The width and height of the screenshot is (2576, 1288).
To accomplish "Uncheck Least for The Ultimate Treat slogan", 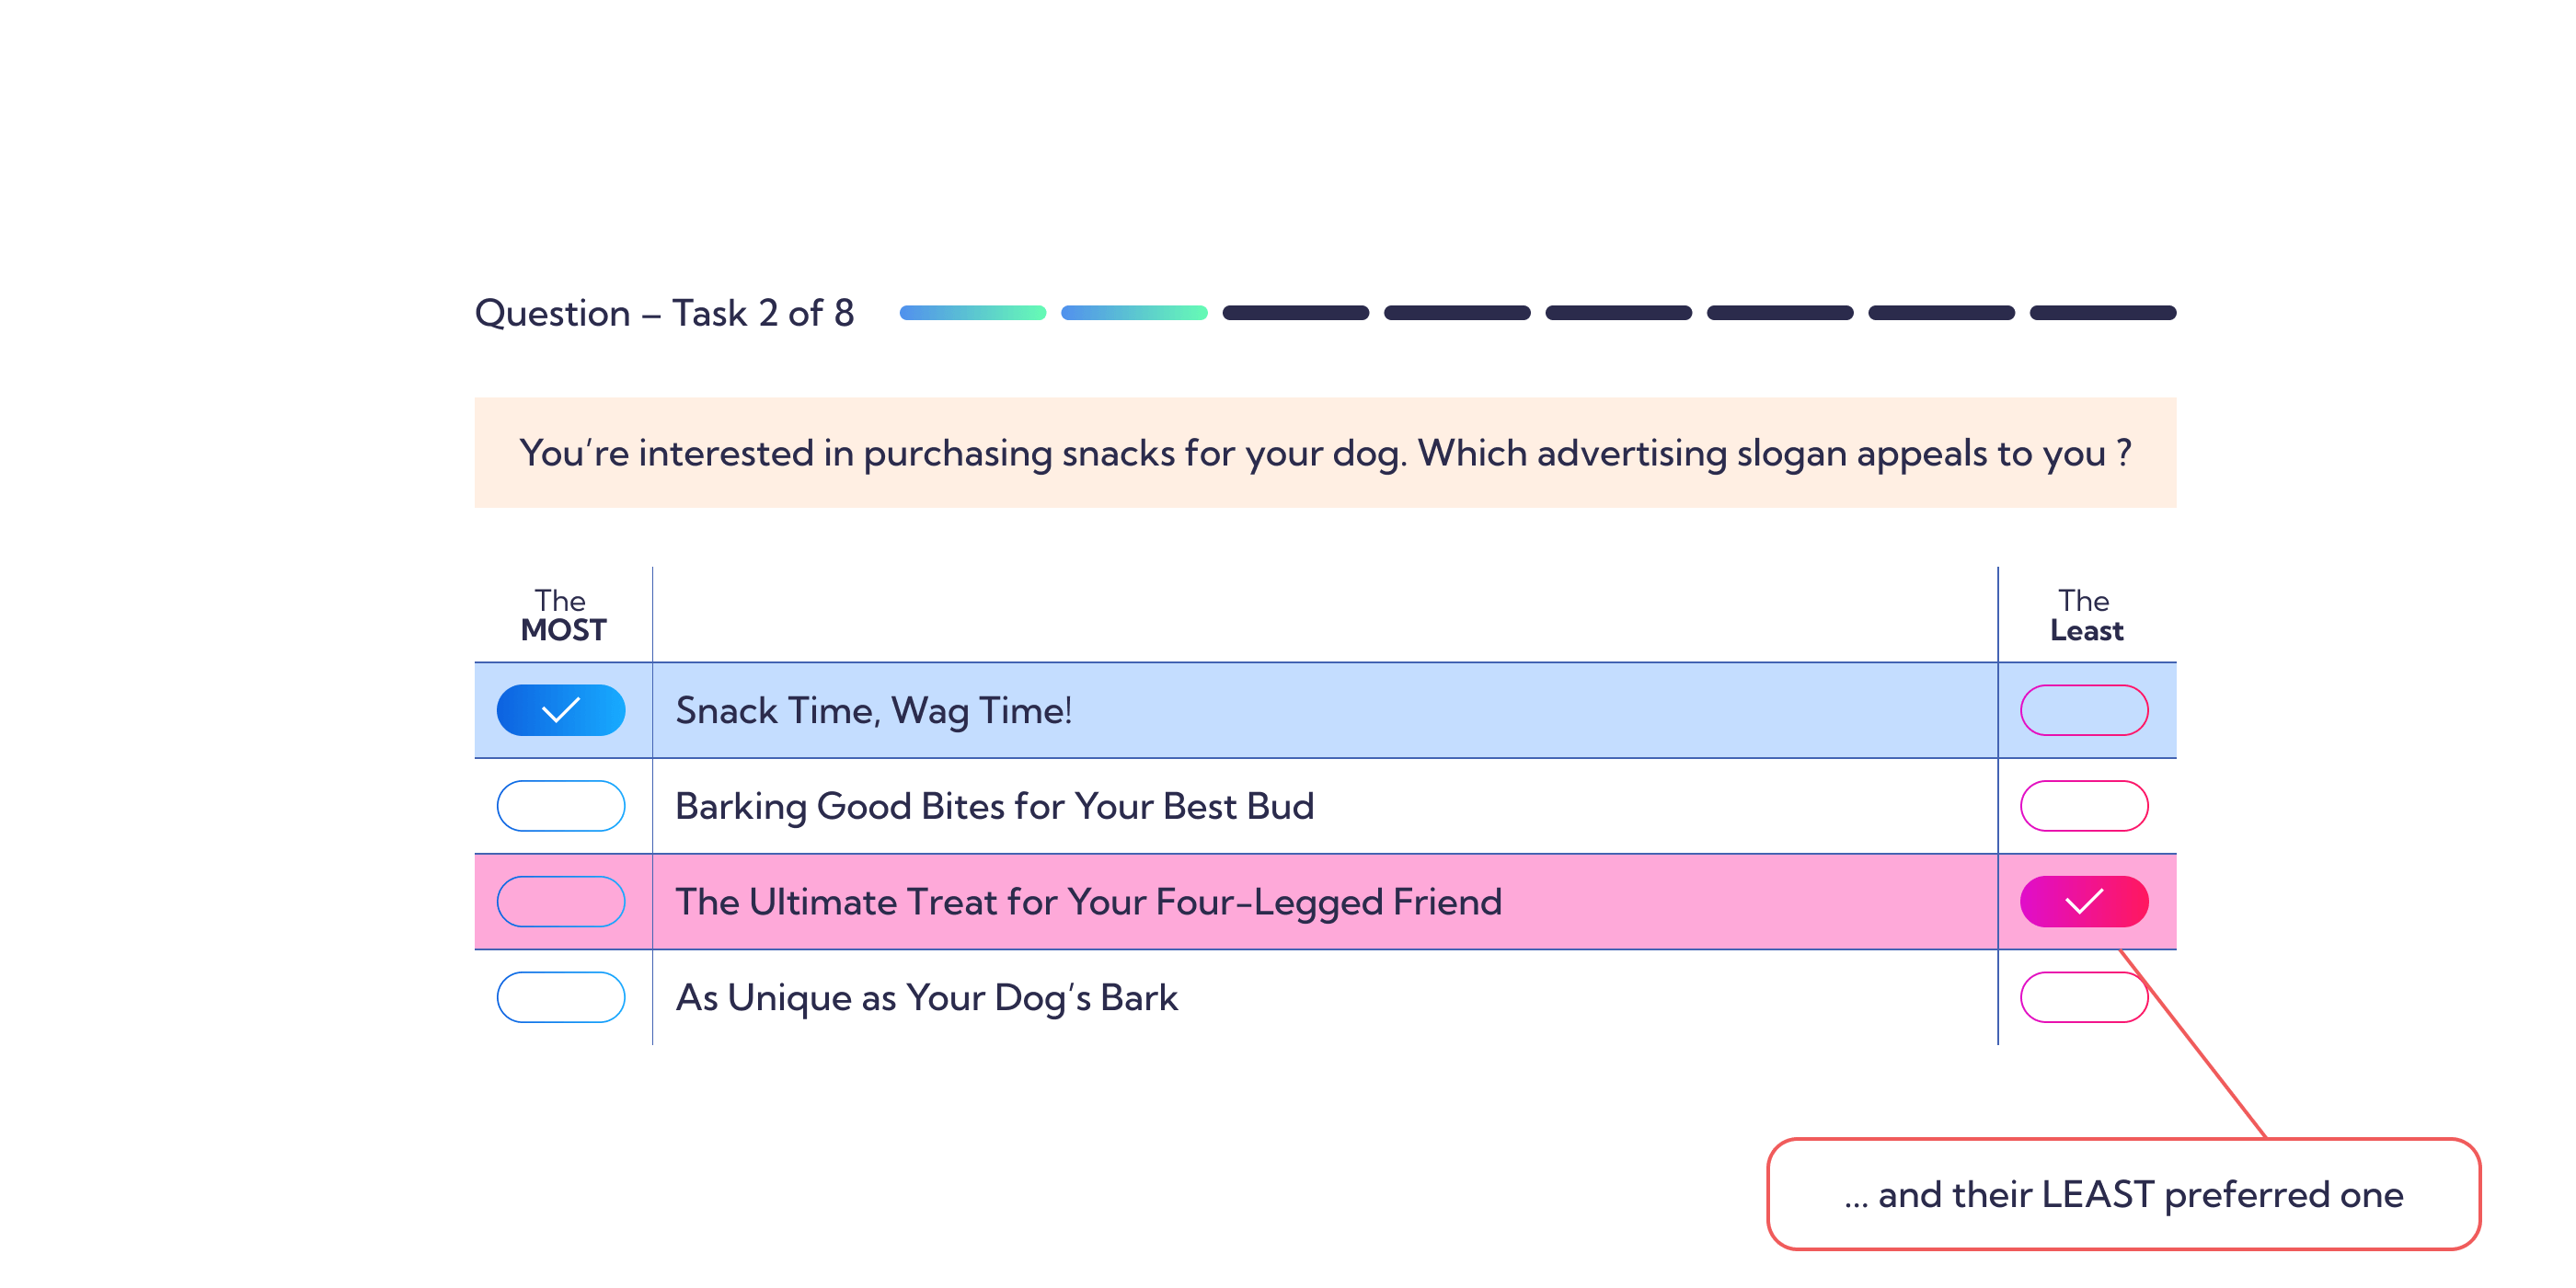I will click(x=2084, y=902).
